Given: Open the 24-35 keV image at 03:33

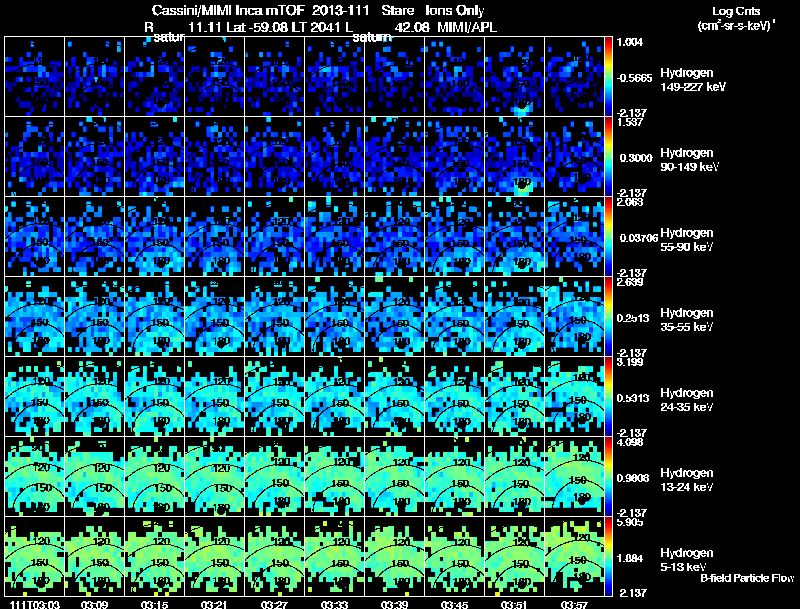Looking at the screenshot, I should (x=335, y=397).
